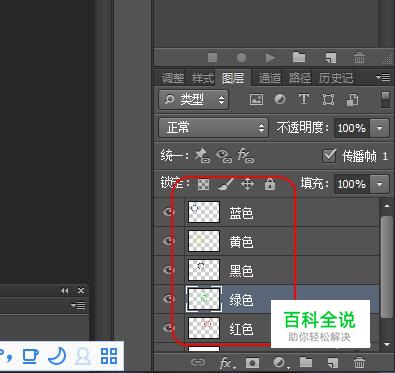Toggle the layer filtering switch
The image size is (395, 373).
pos(385,99)
